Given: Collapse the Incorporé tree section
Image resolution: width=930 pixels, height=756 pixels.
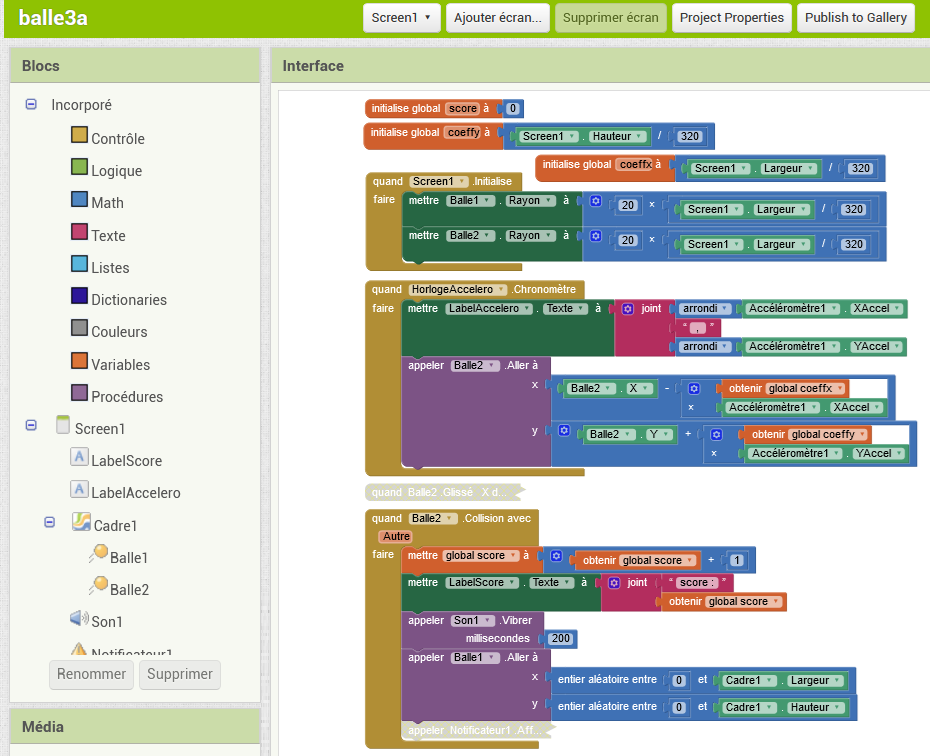Looking at the screenshot, I should tap(31, 104).
